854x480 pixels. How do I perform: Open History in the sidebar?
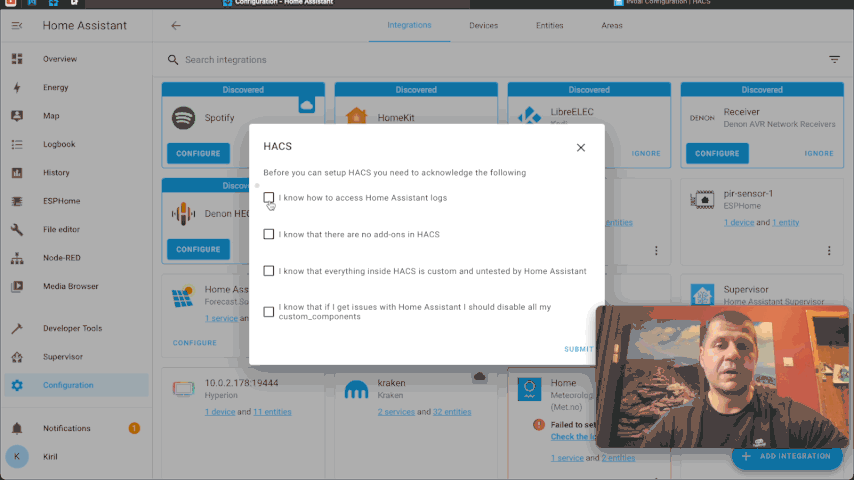click(x=76, y=172)
